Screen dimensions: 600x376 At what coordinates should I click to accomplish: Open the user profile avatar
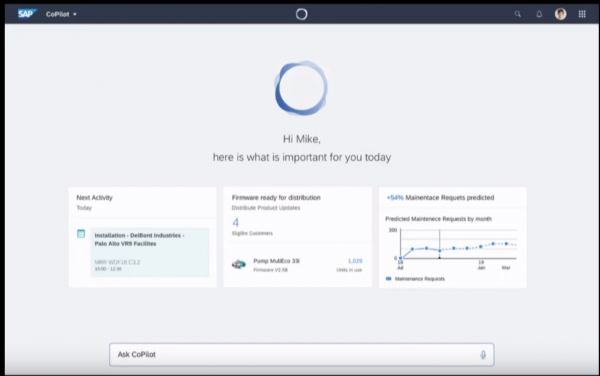tap(561, 14)
